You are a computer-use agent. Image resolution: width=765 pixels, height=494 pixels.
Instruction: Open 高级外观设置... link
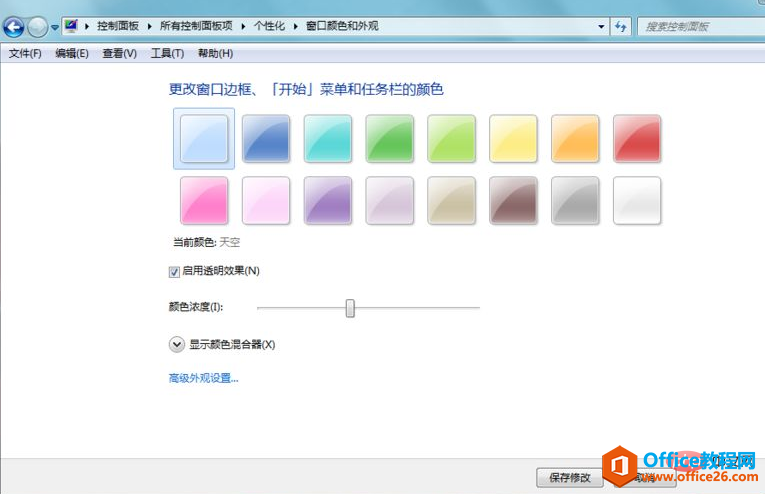[203, 378]
